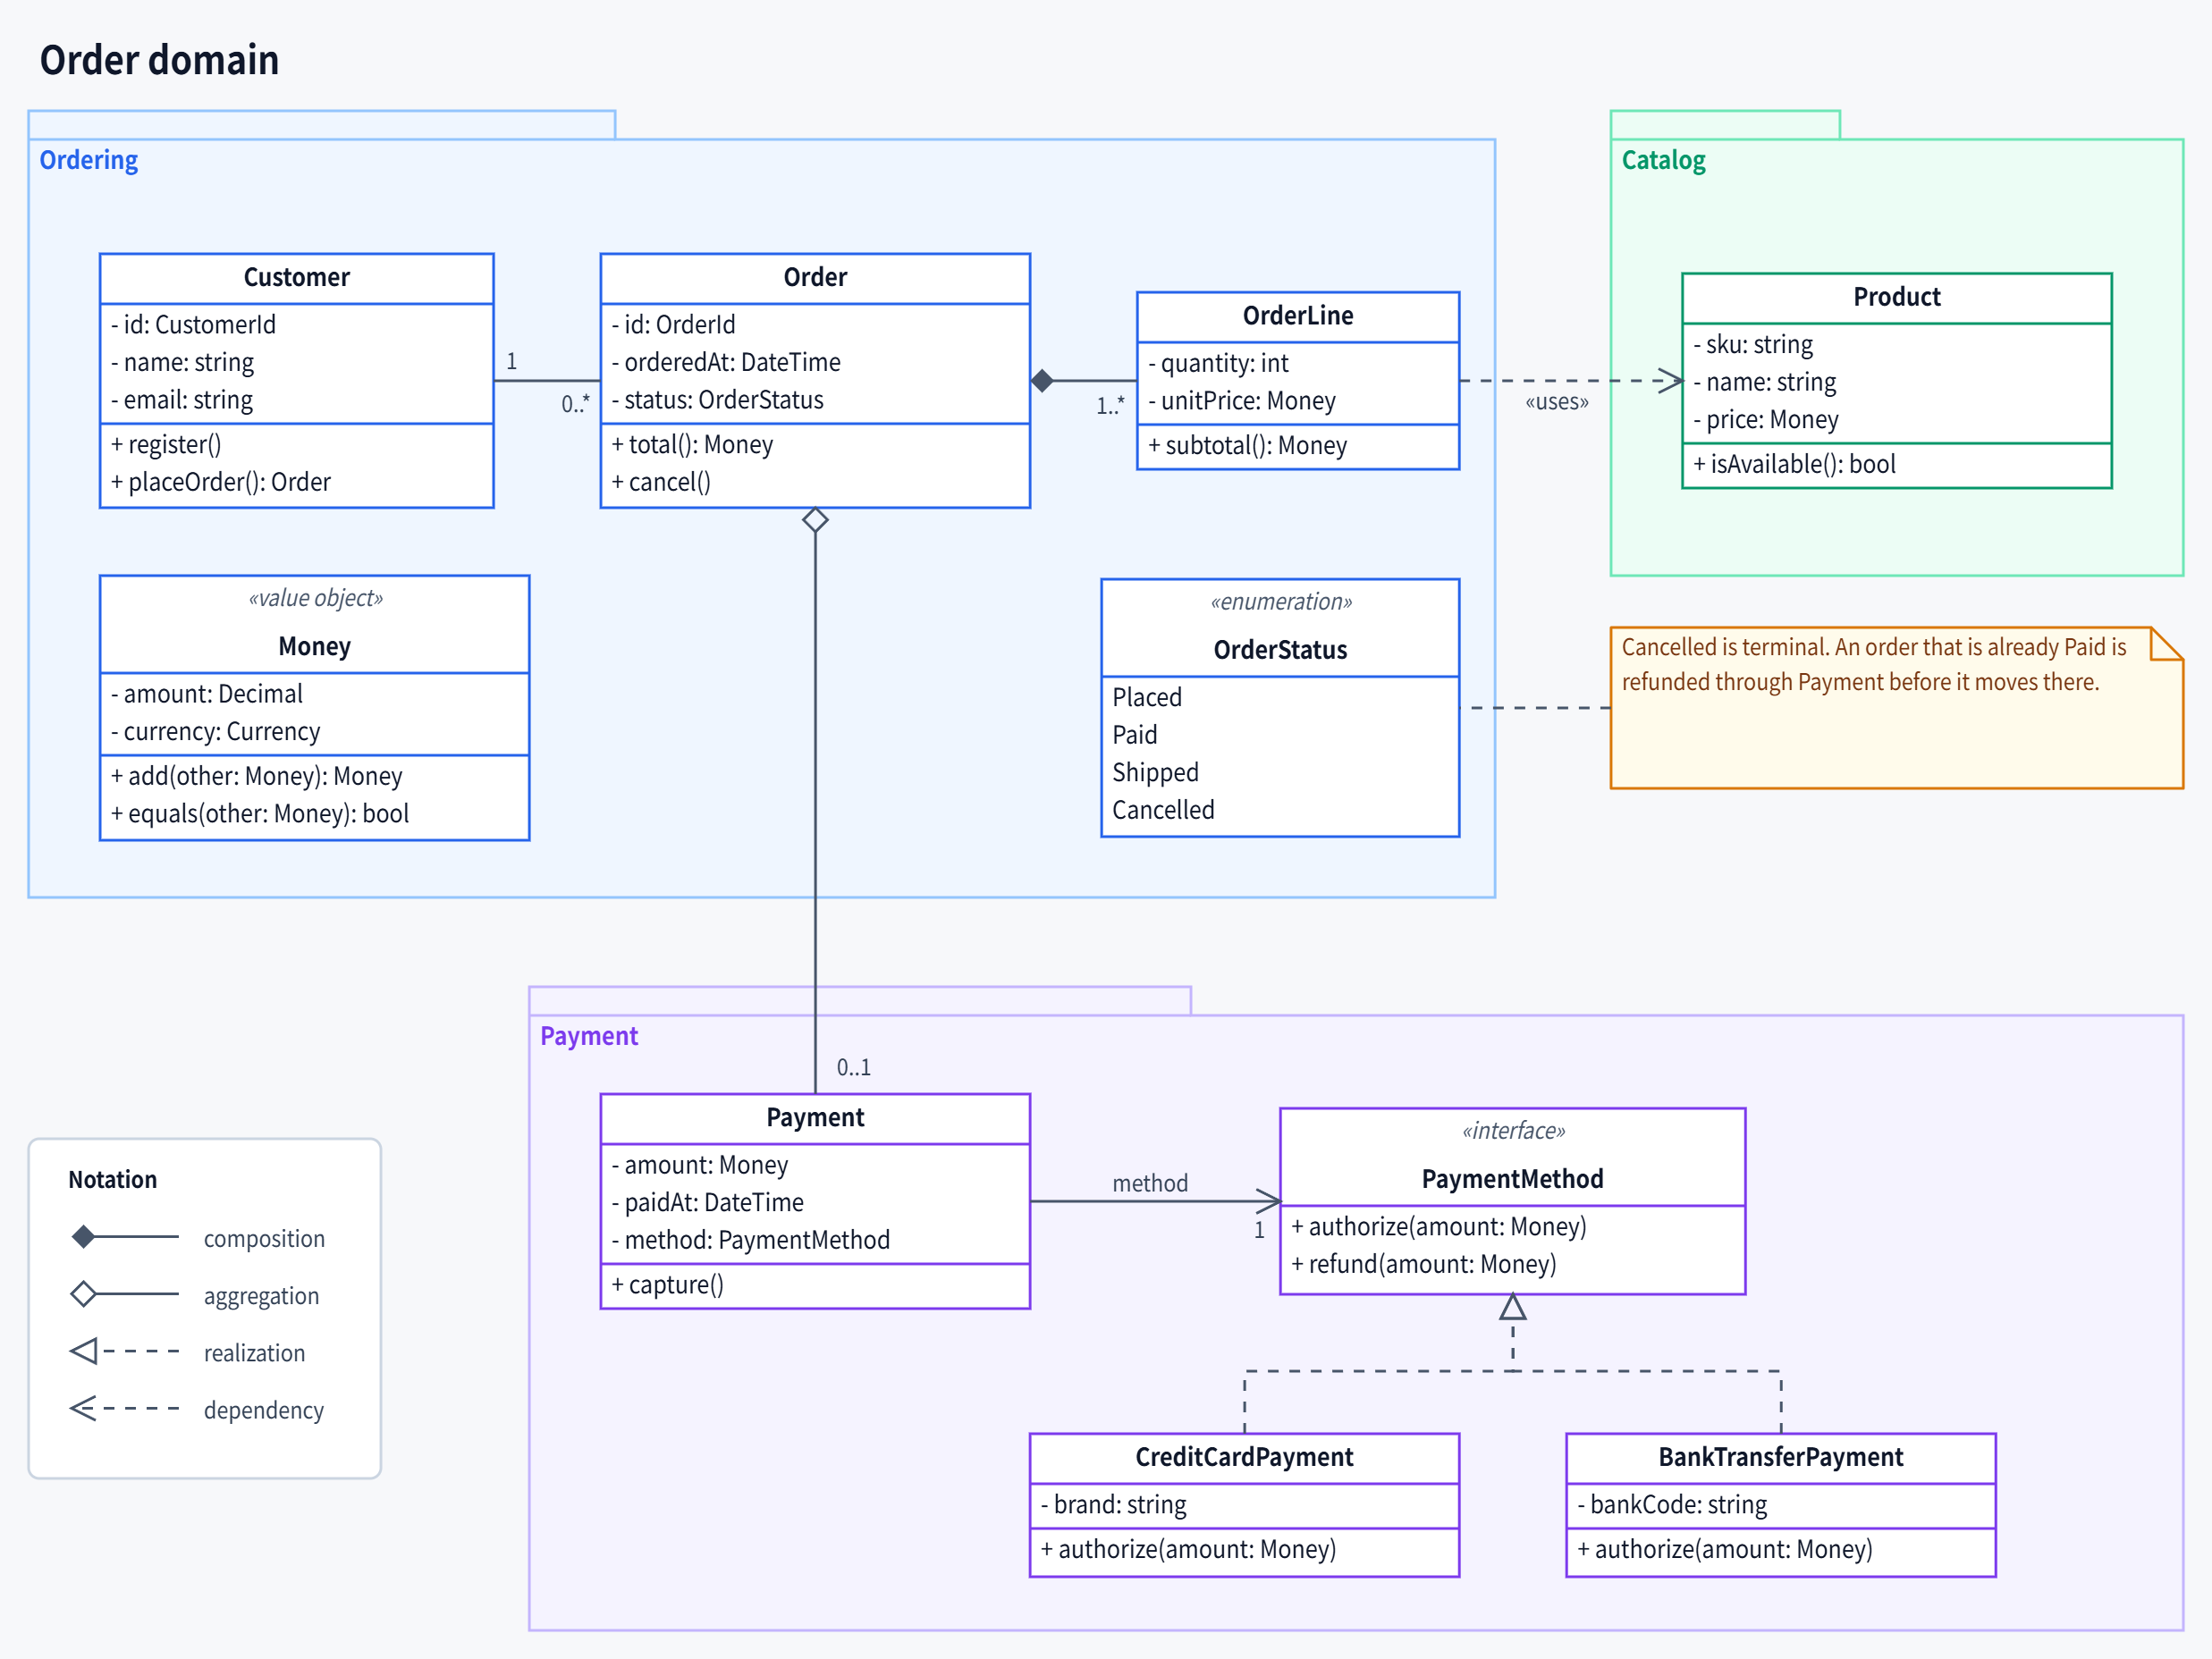2212x1659 pixels.
Task: Click the '+ refund(amount: Money)' operation
Action: [x=1424, y=1264]
